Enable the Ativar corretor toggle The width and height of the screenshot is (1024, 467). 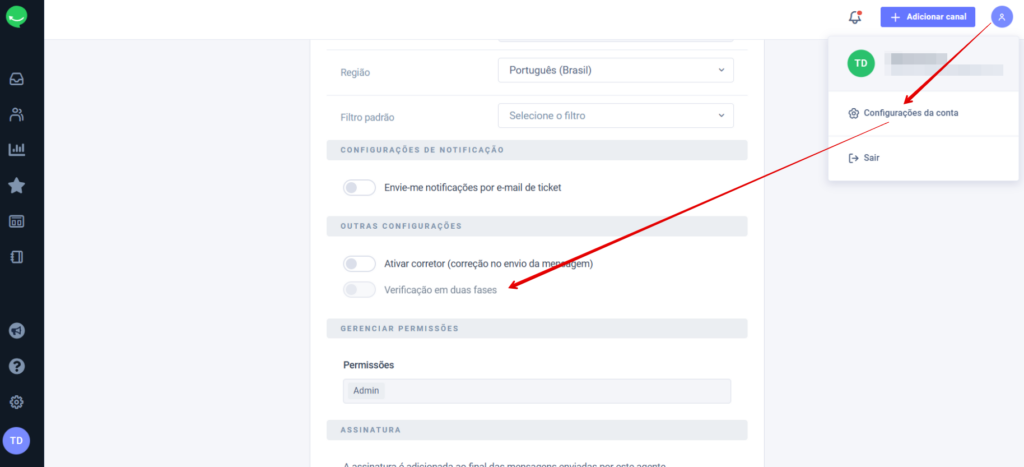click(x=359, y=264)
